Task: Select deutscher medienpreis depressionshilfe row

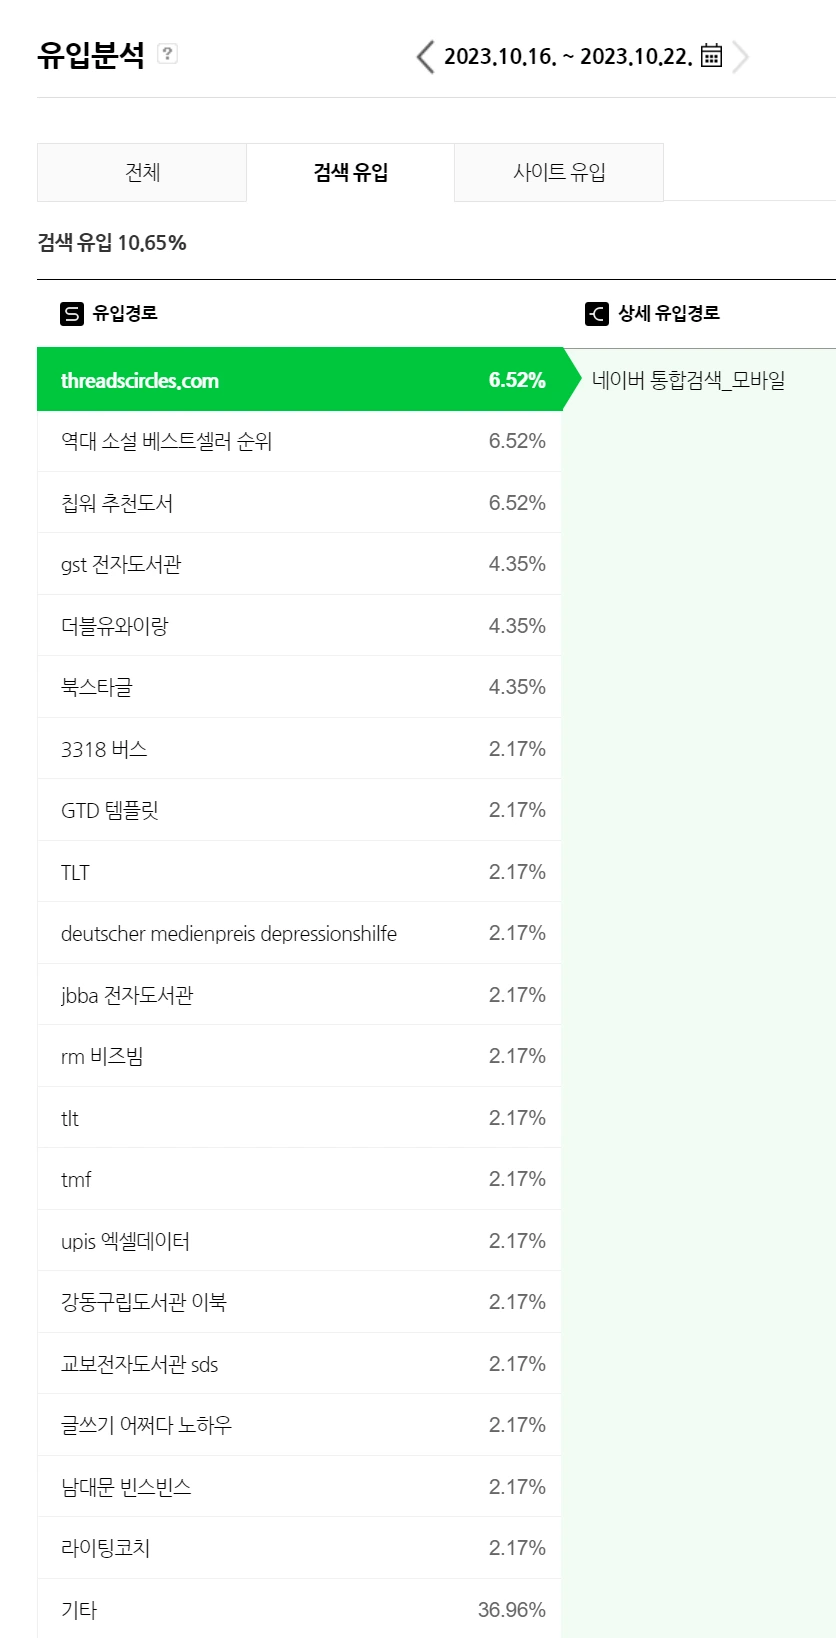Action: [299, 933]
